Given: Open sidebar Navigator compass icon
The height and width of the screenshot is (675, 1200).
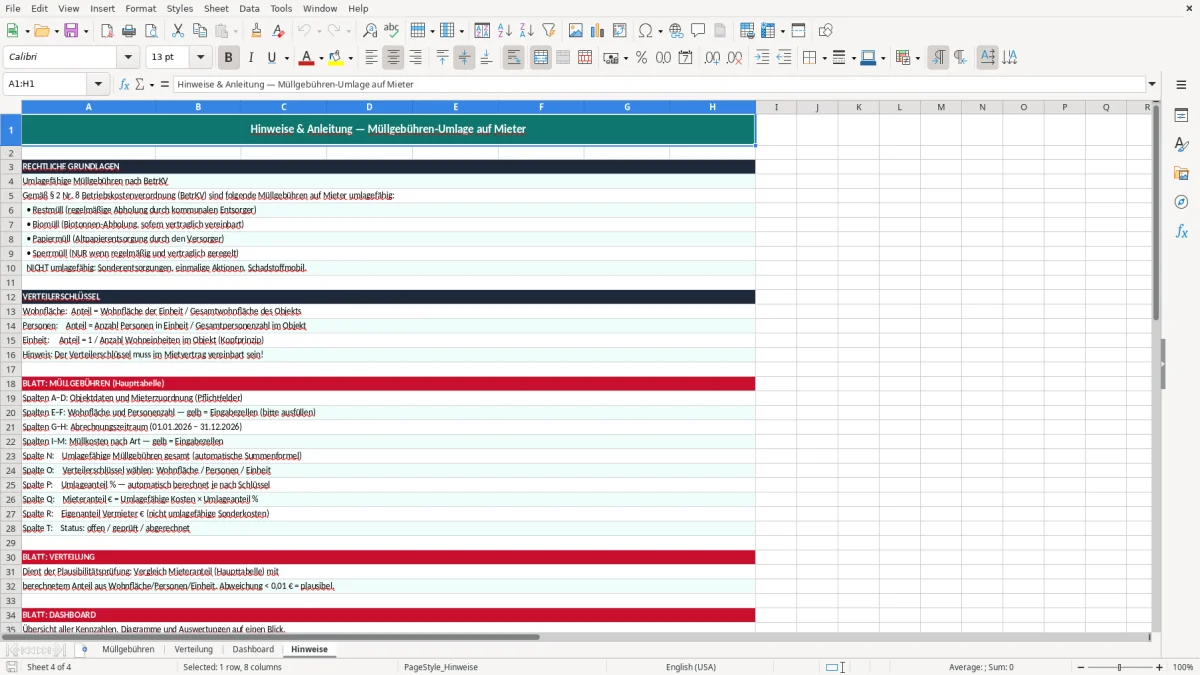Looking at the screenshot, I should (1181, 202).
